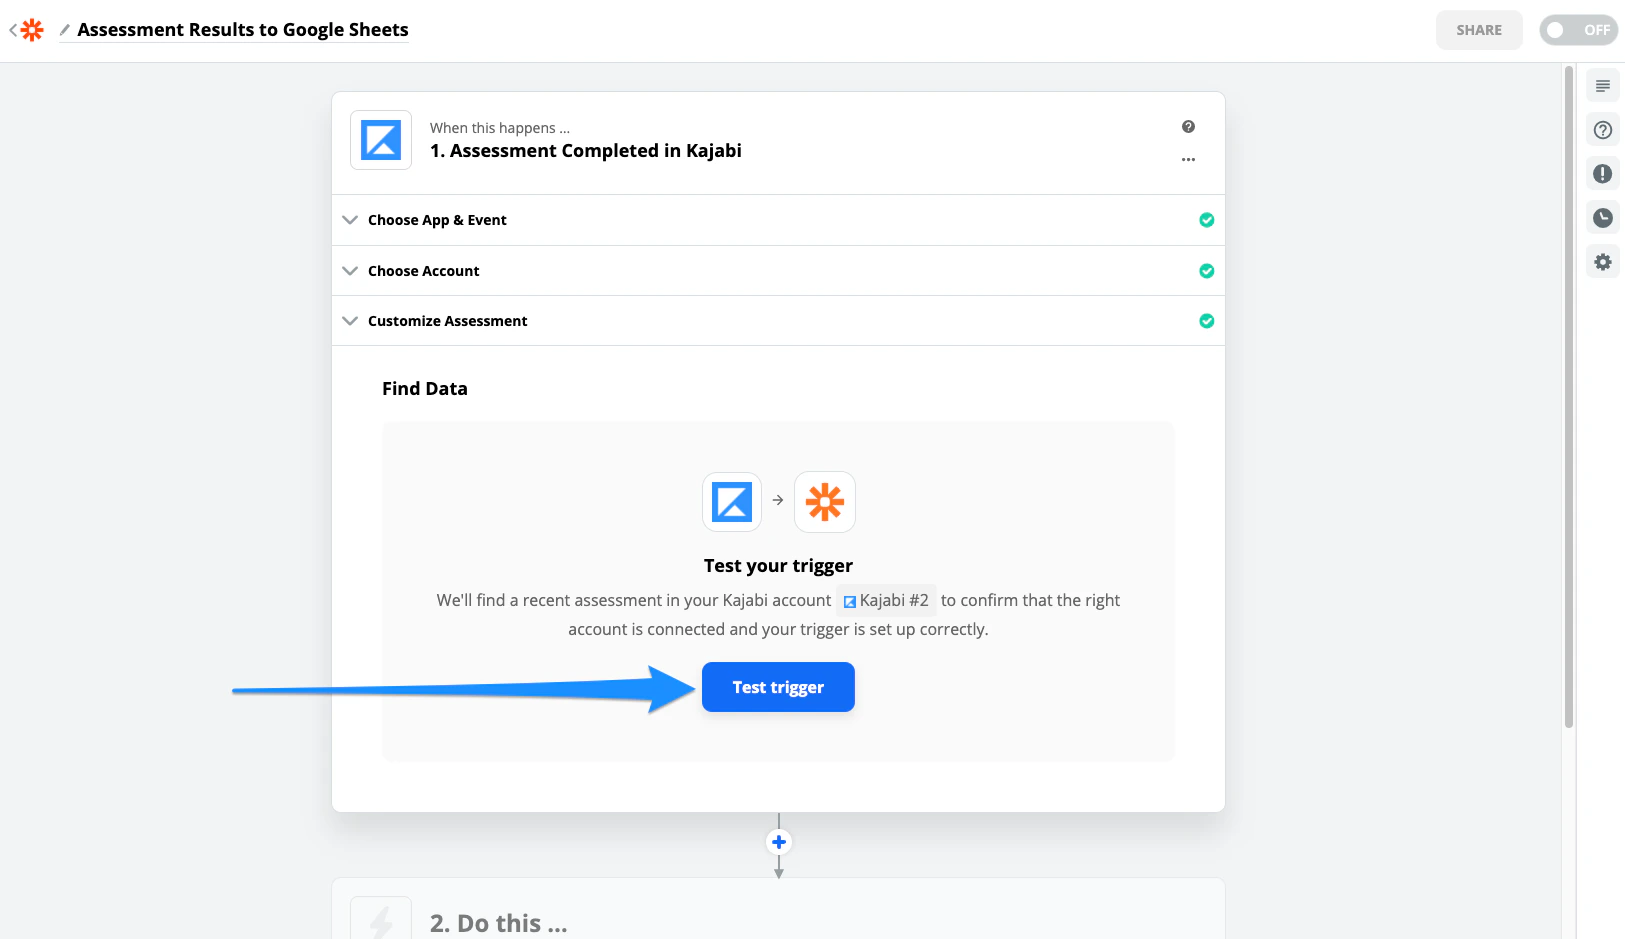Image resolution: width=1625 pixels, height=939 pixels.
Task: Click the SHARE button
Action: coord(1479,30)
